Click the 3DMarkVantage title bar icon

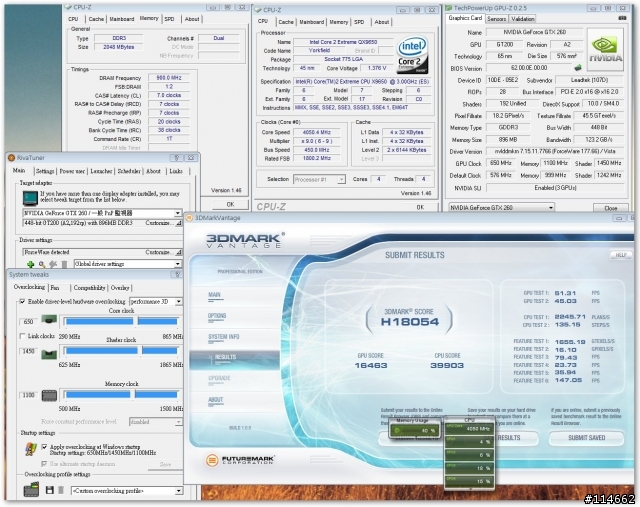pyautogui.click(x=189, y=218)
